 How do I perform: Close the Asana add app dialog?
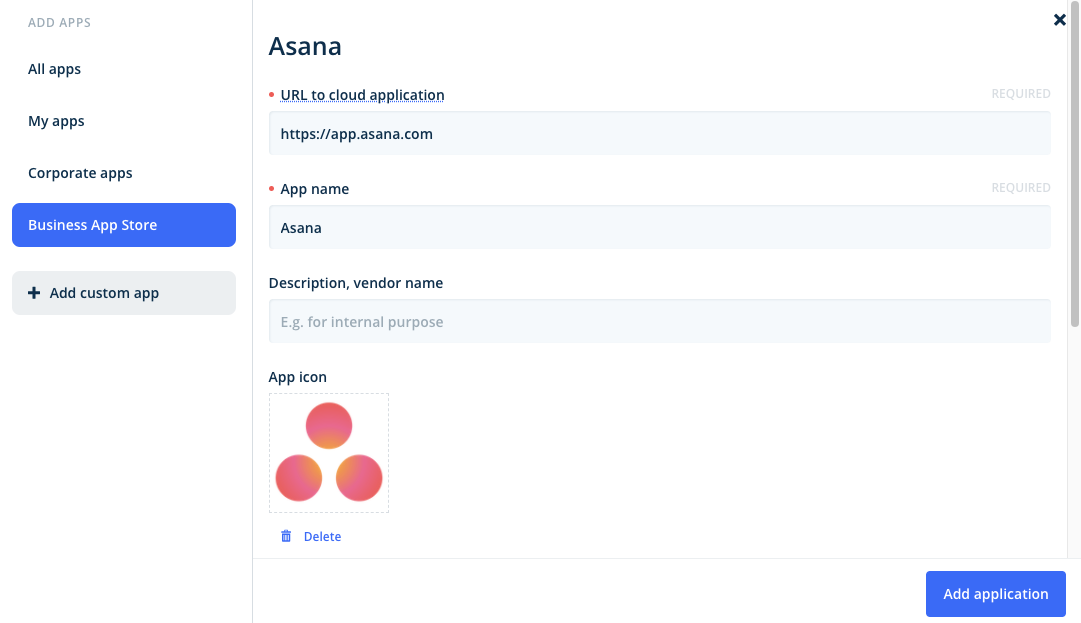click(x=1060, y=20)
